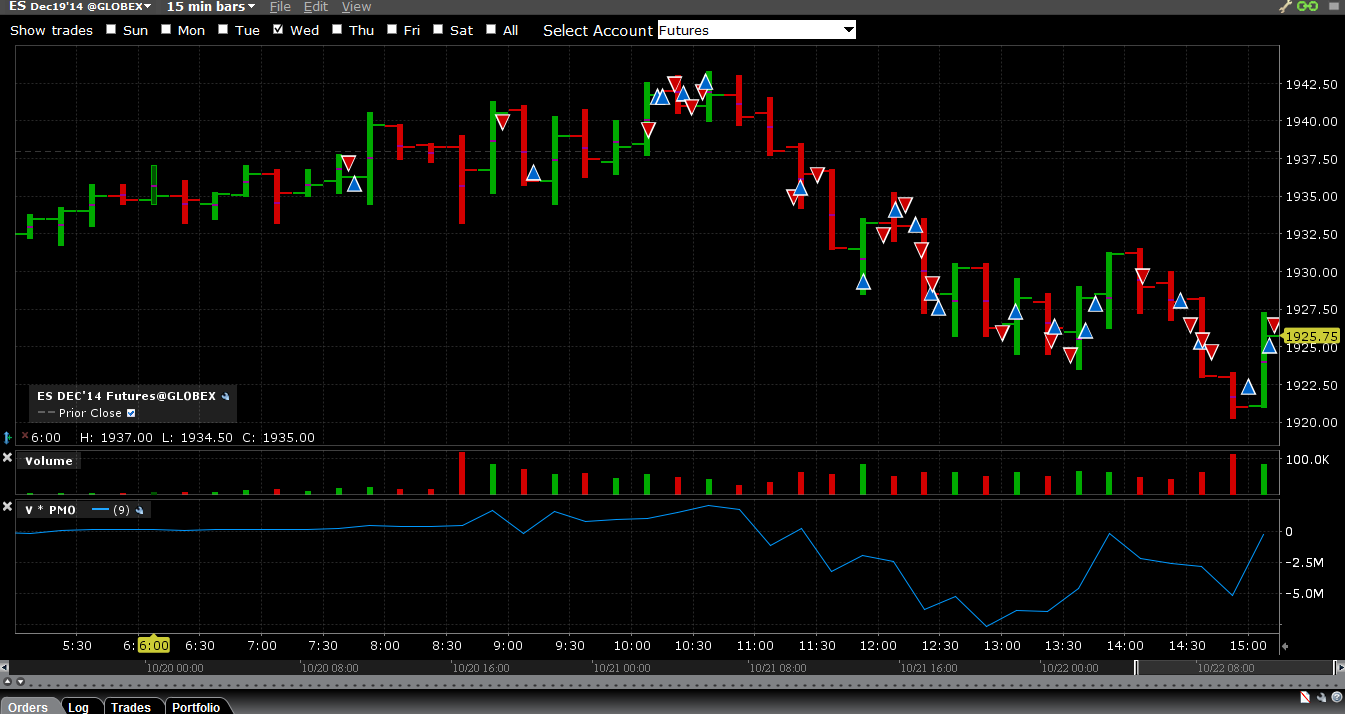1345x714 pixels.
Task: Click the 10/21 08:00 timeline label
Action: (x=779, y=667)
